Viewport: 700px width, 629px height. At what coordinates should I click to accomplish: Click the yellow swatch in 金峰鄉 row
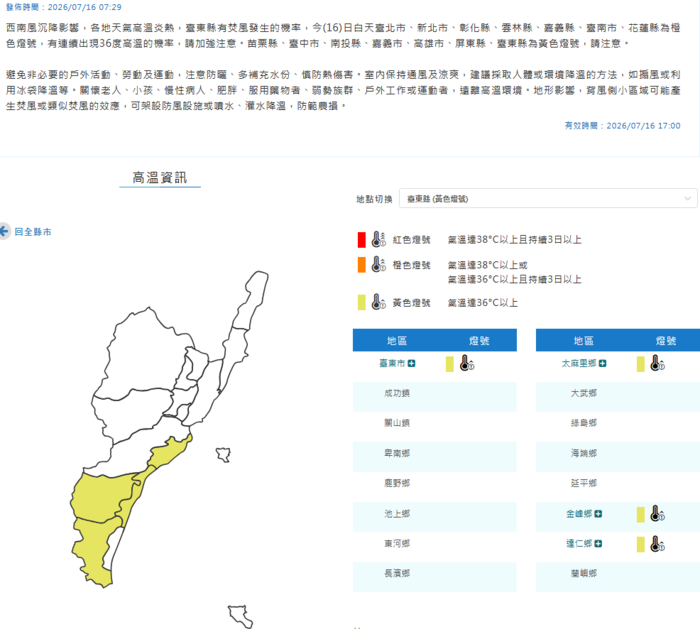coord(641,514)
